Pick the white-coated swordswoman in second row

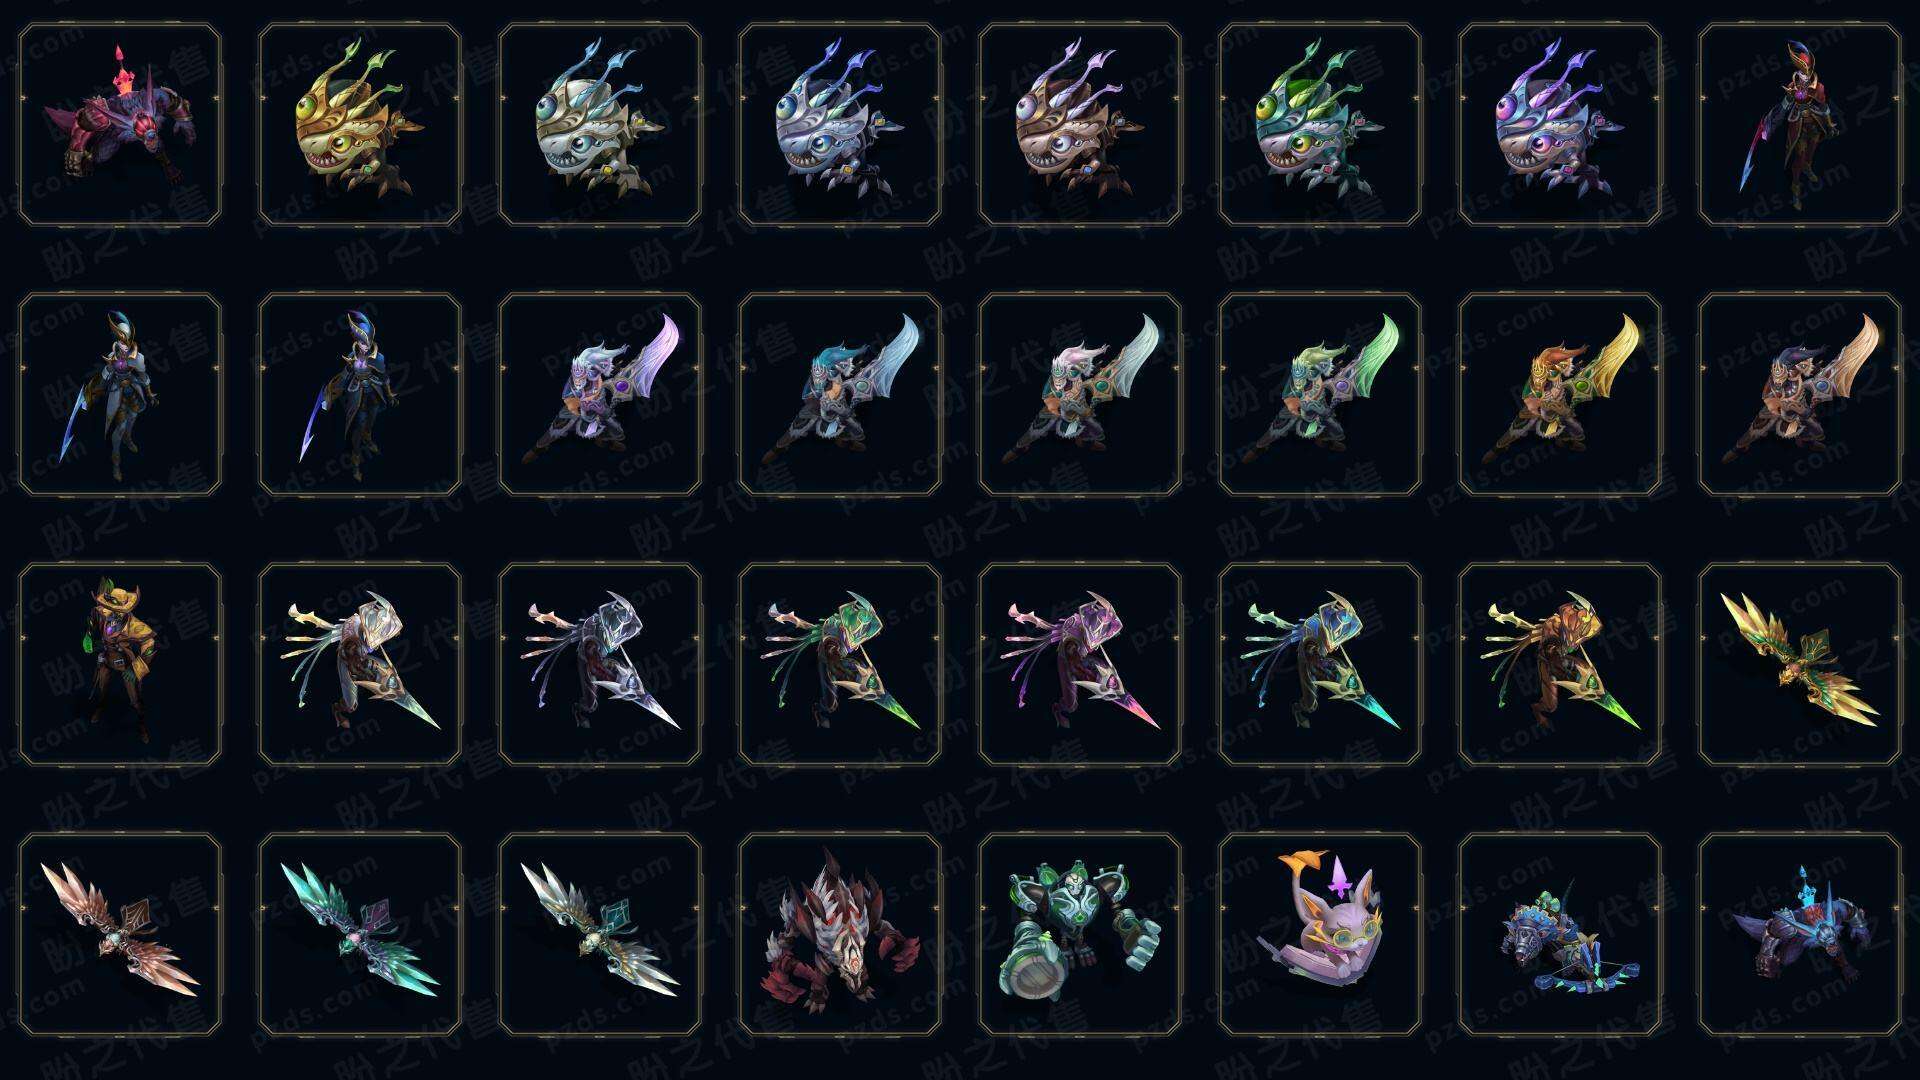click(x=120, y=394)
